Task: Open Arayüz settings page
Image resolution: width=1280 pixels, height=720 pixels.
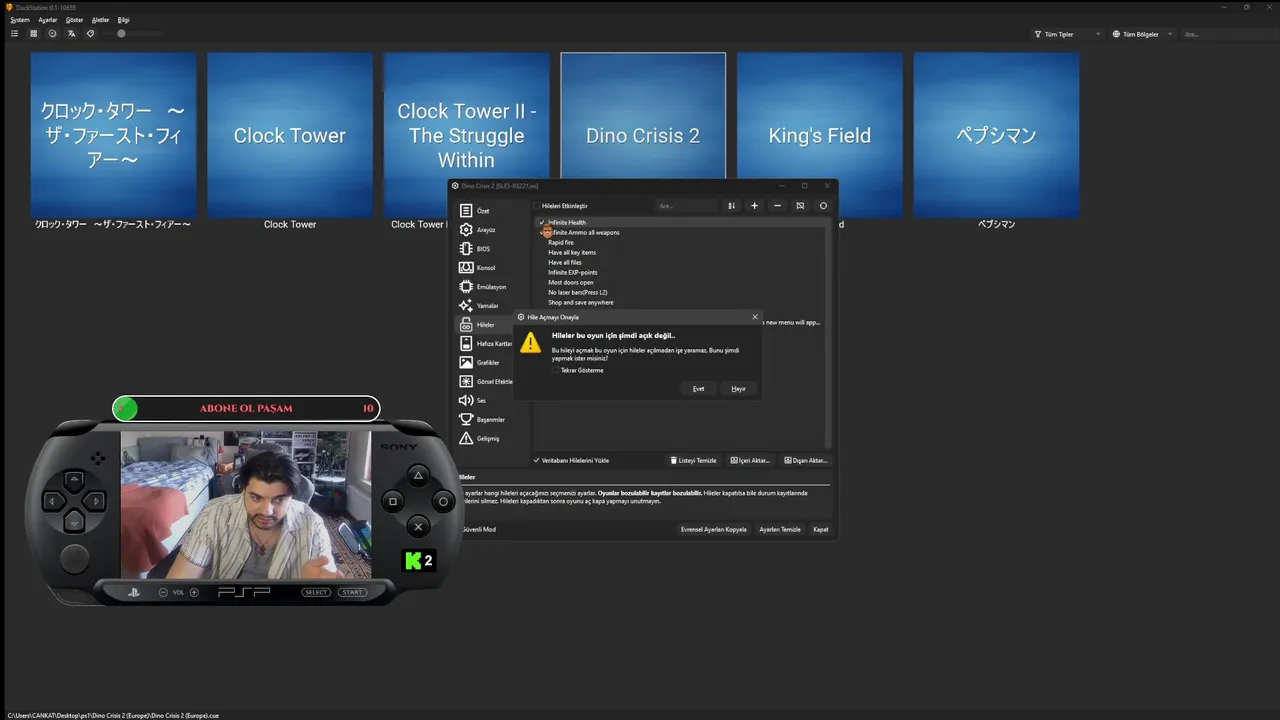Action: click(x=486, y=230)
